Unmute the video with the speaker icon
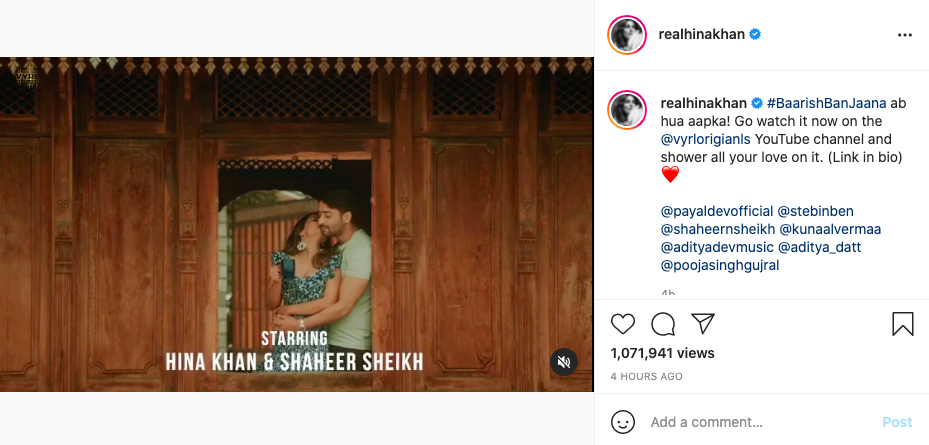Screen dimensions: 929x445 click(564, 362)
